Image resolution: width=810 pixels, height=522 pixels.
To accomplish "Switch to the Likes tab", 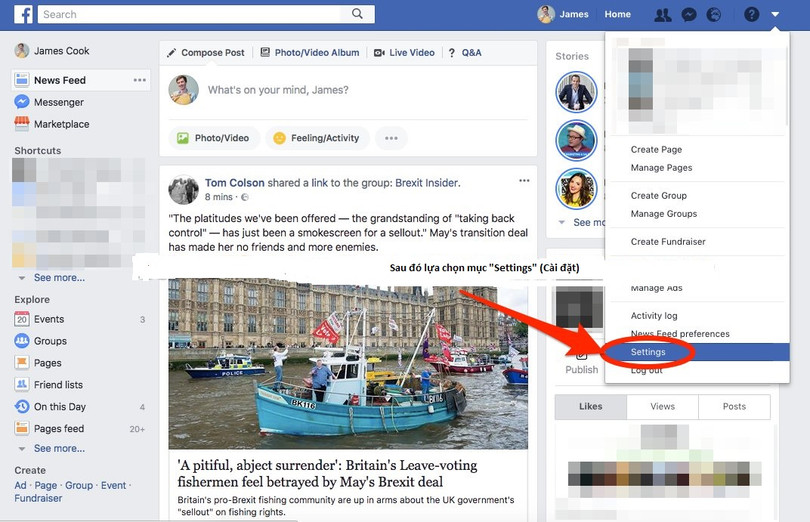I will [590, 407].
